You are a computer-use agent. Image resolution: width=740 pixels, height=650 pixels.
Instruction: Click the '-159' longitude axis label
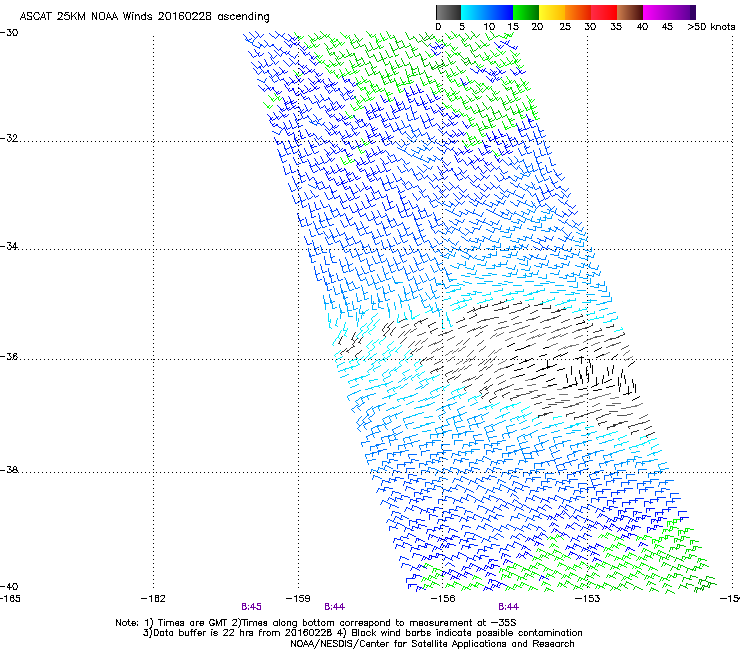click(x=298, y=599)
